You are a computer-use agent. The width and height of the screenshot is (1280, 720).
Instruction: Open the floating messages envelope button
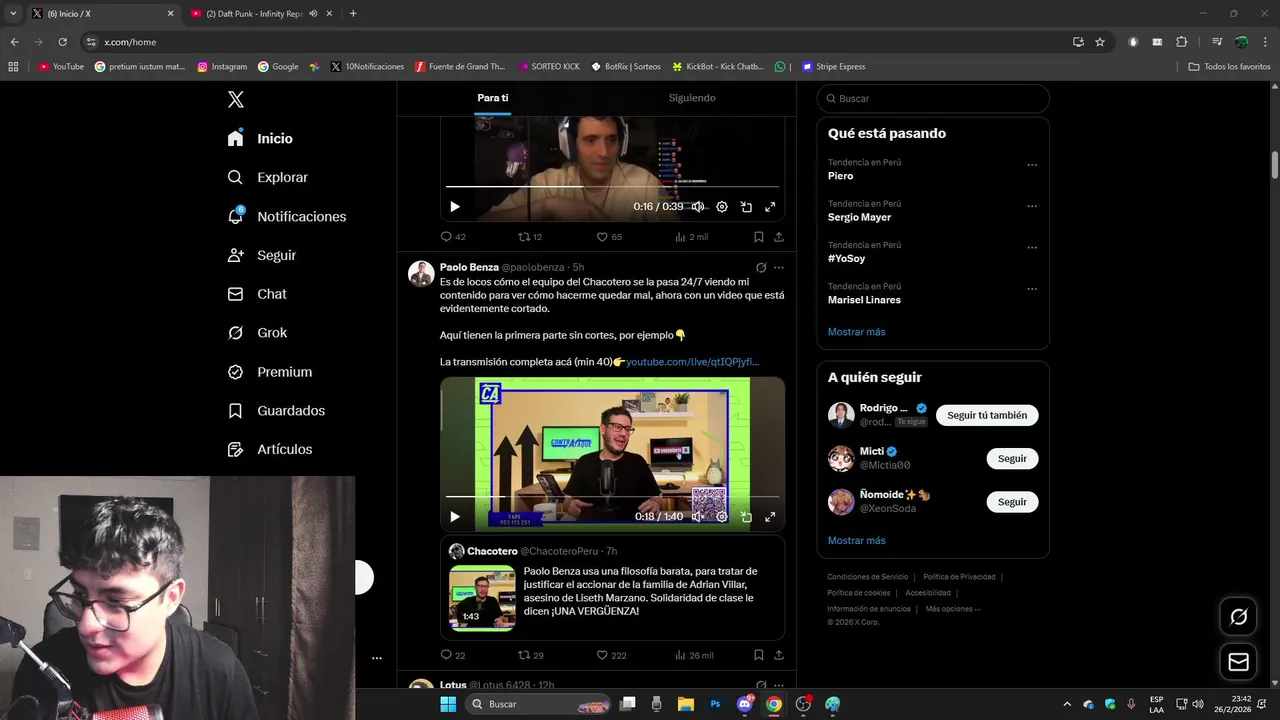click(1238, 662)
